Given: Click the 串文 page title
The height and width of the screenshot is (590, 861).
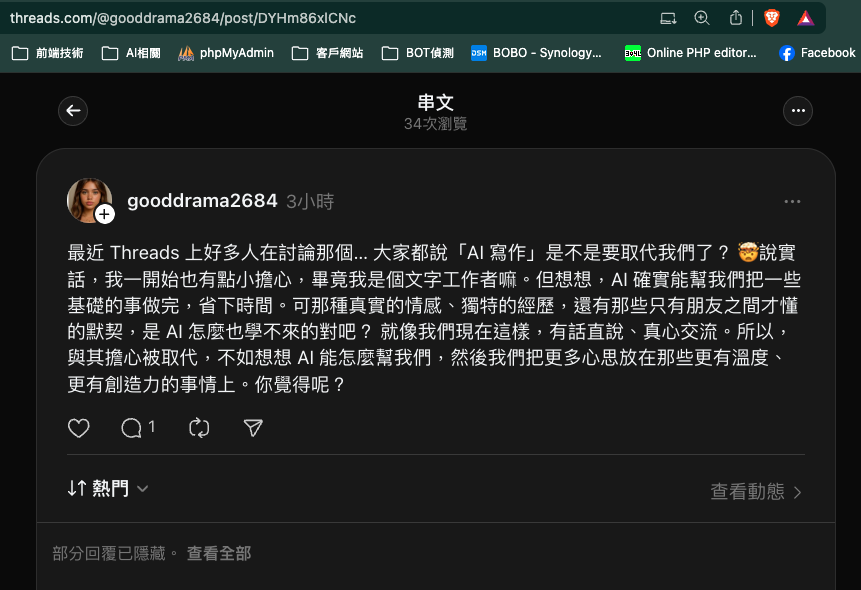Looking at the screenshot, I should coord(435,103).
